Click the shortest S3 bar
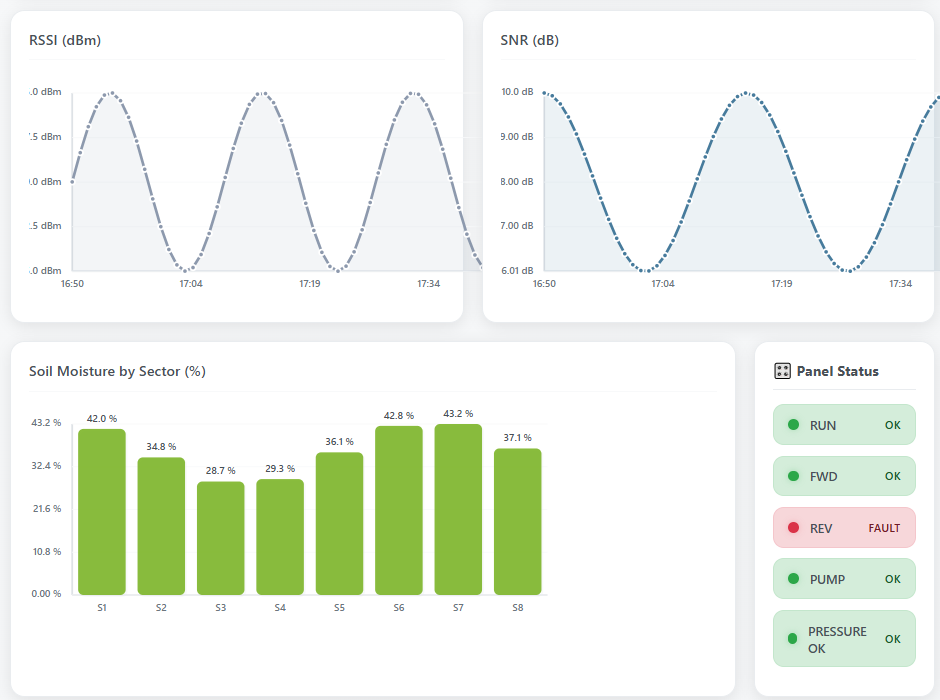 click(x=220, y=535)
